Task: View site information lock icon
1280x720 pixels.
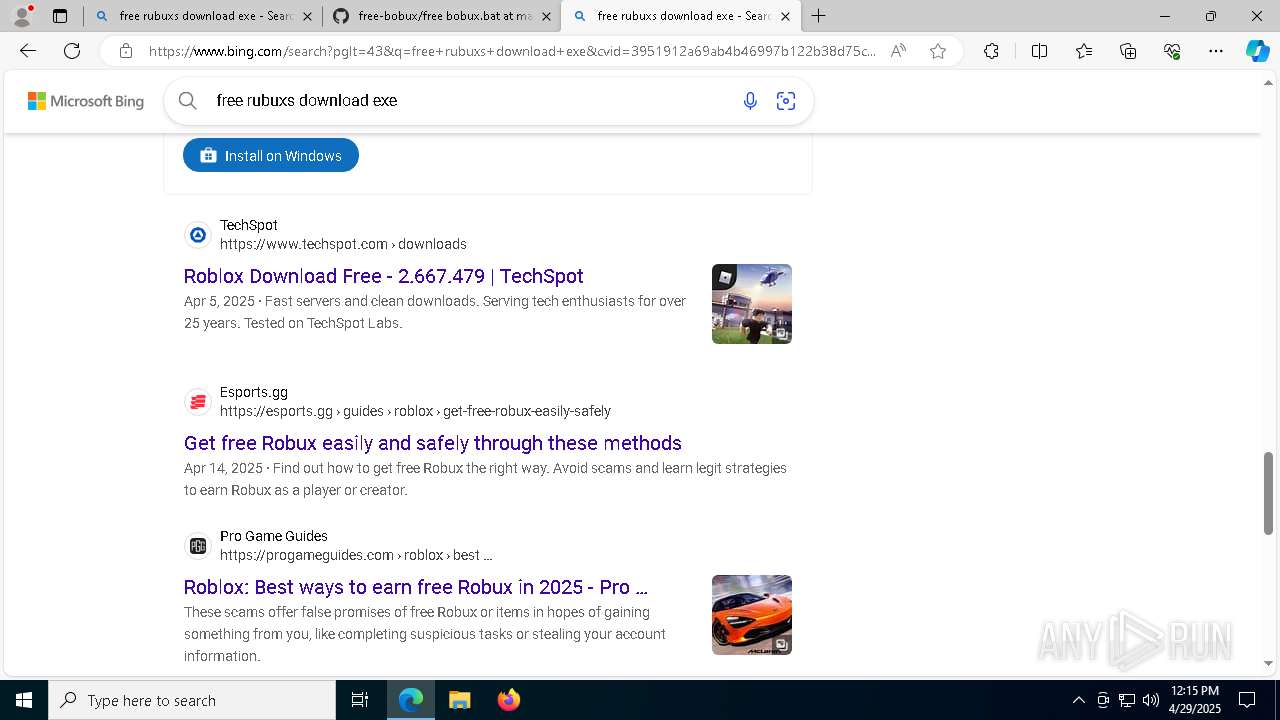Action: (126, 51)
